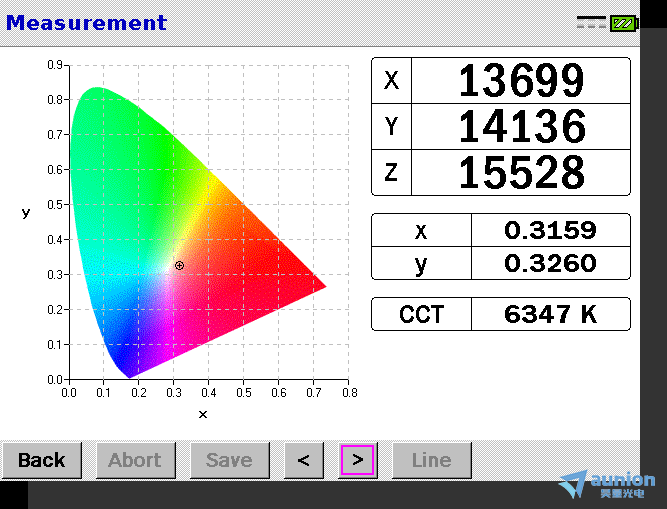Select the y chromaticity value 0.3260

click(550, 263)
